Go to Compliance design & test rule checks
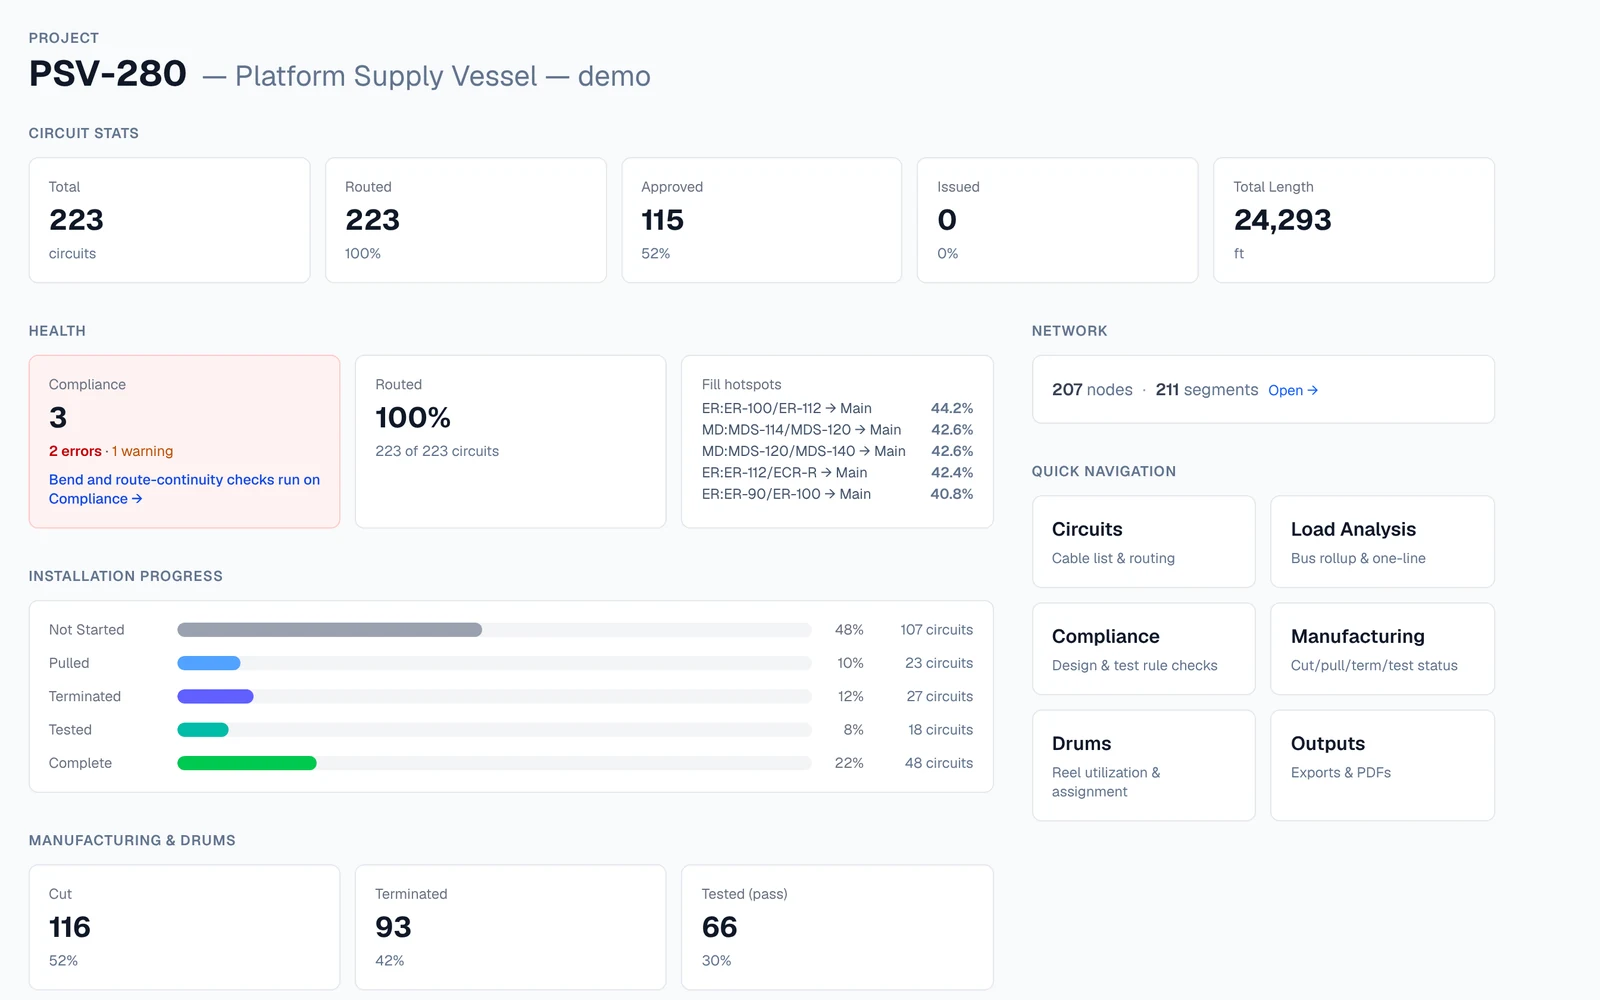Image resolution: width=1600 pixels, height=1000 pixels. [1143, 649]
